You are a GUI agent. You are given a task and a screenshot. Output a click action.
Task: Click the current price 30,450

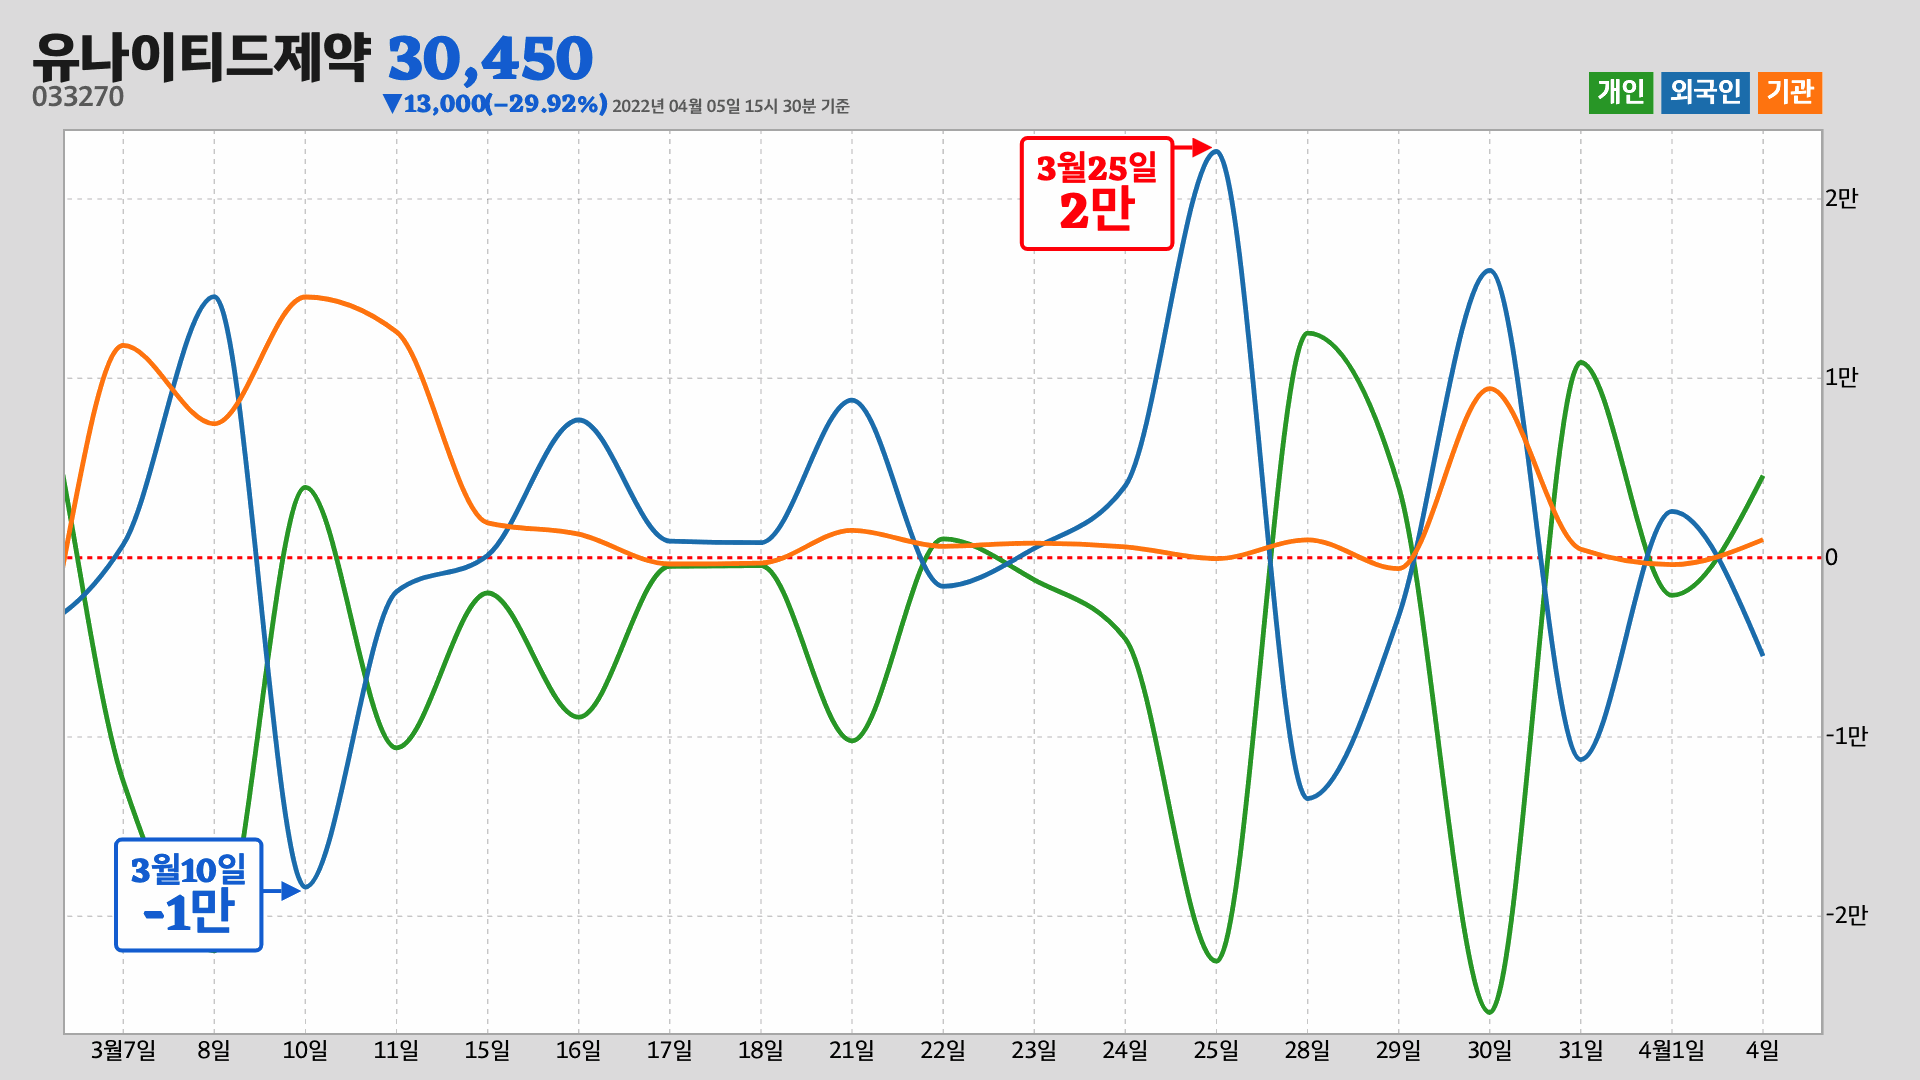[x=490, y=59]
